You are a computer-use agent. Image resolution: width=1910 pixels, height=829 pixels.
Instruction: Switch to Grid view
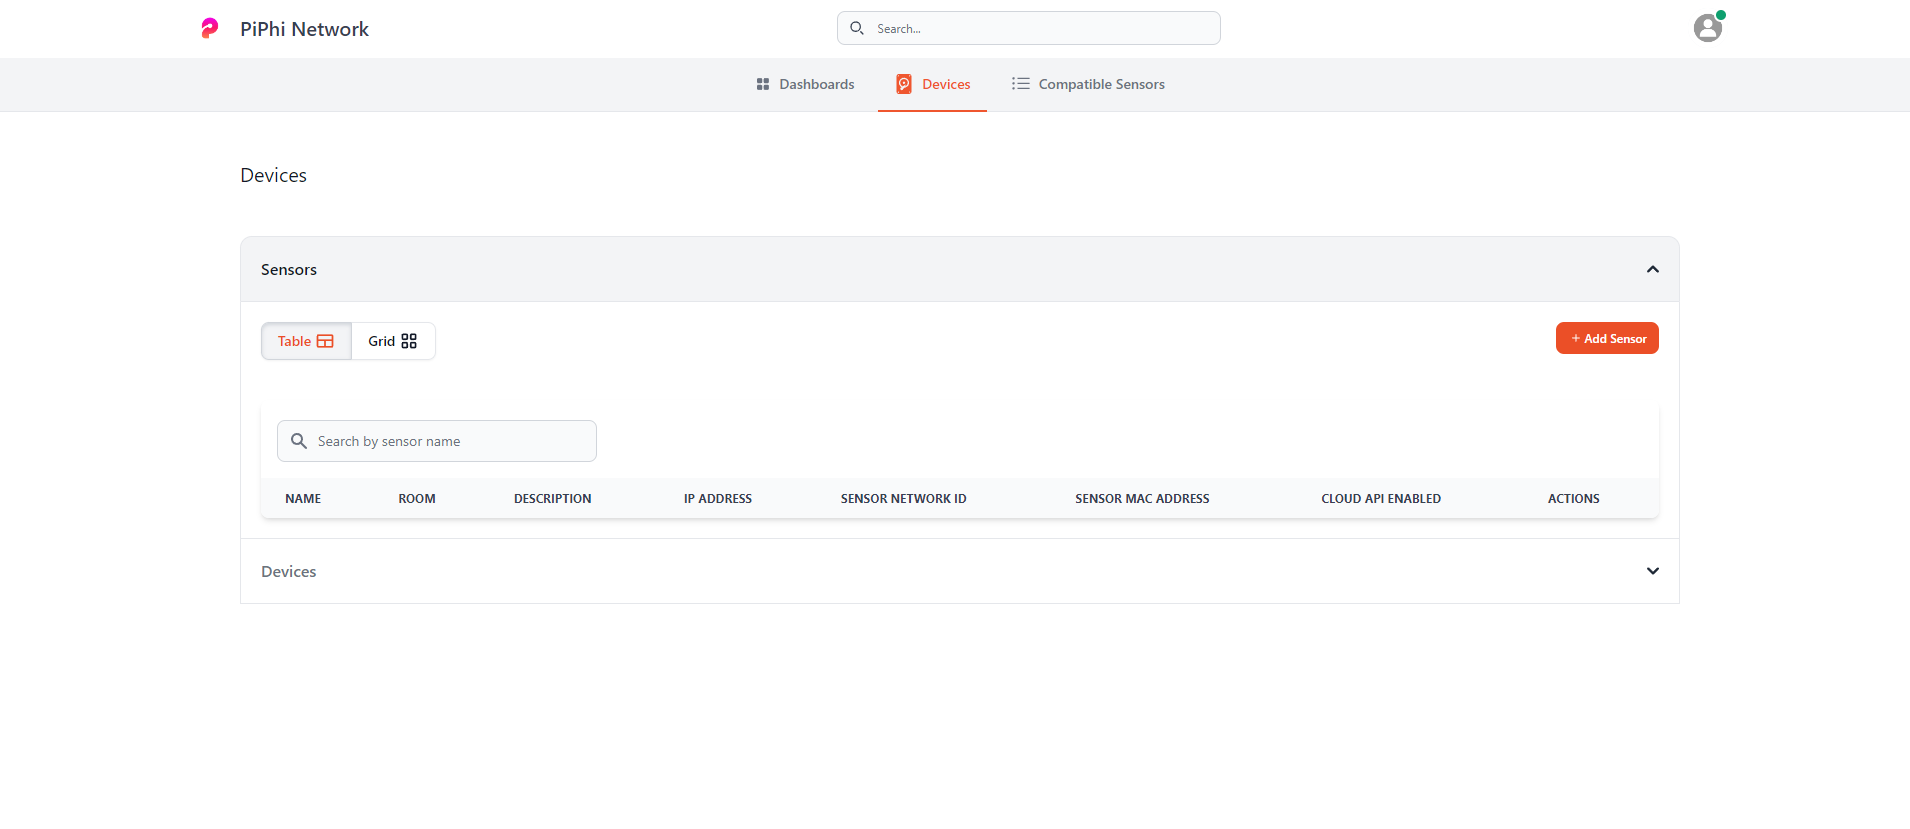[393, 341]
